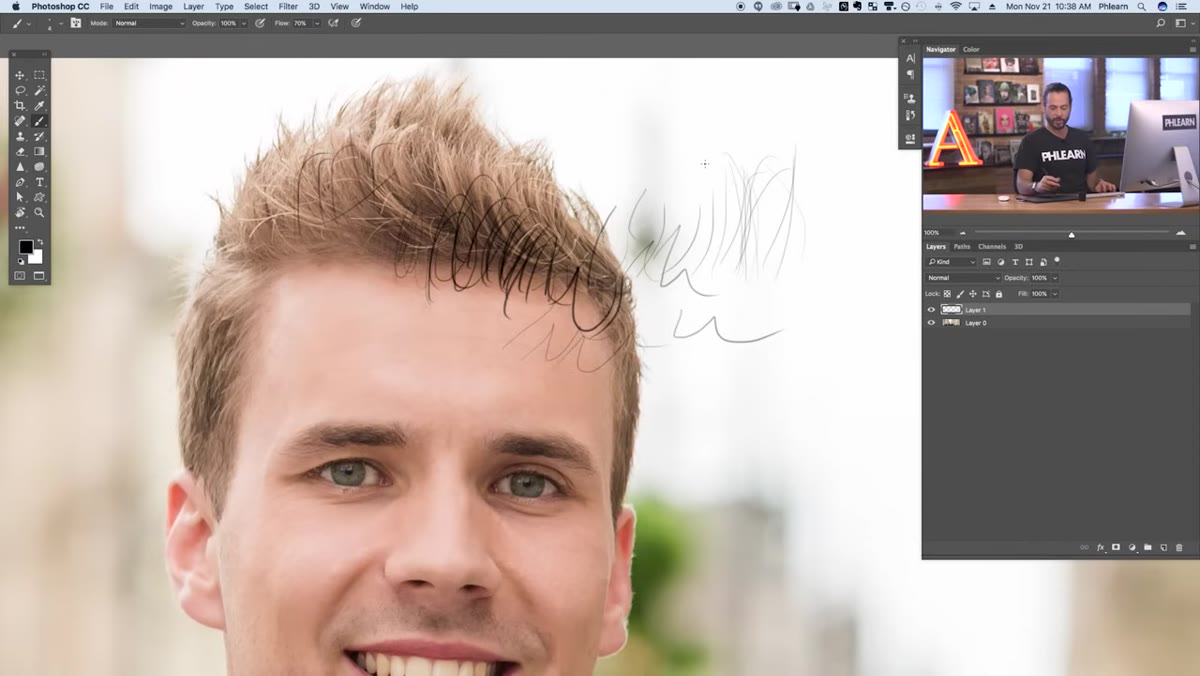Viewport: 1200px width, 676px height.
Task: Toggle lock image pixels brush icon
Action: [x=961, y=294]
